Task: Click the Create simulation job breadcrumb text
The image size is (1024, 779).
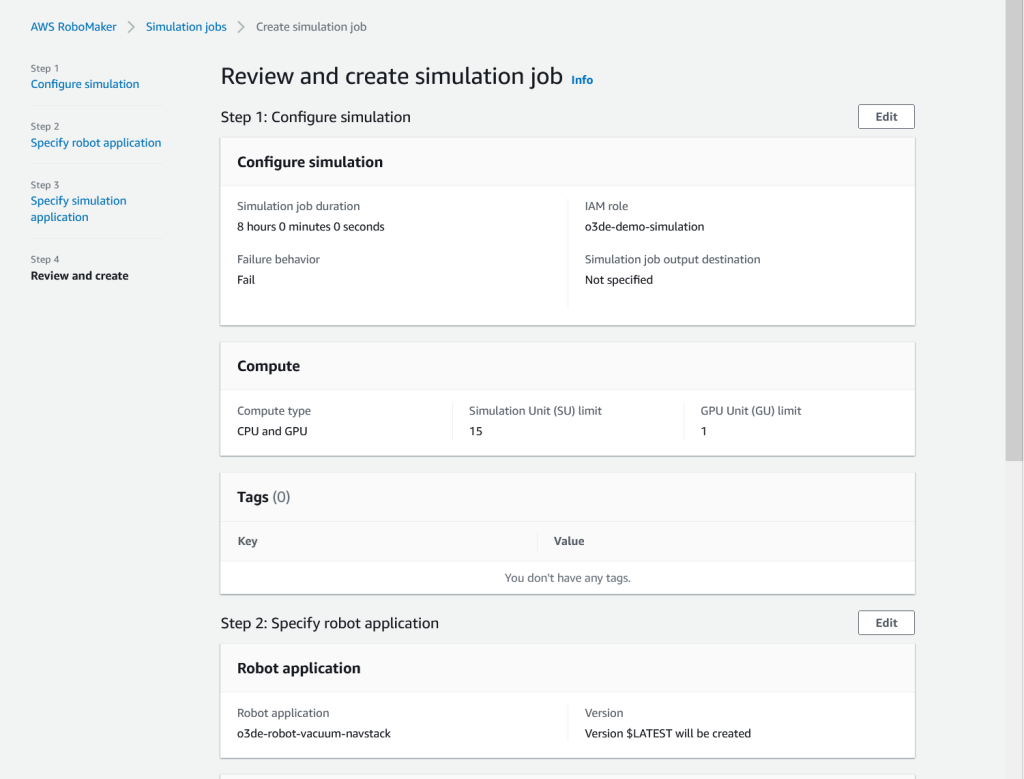Action: click(311, 27)
